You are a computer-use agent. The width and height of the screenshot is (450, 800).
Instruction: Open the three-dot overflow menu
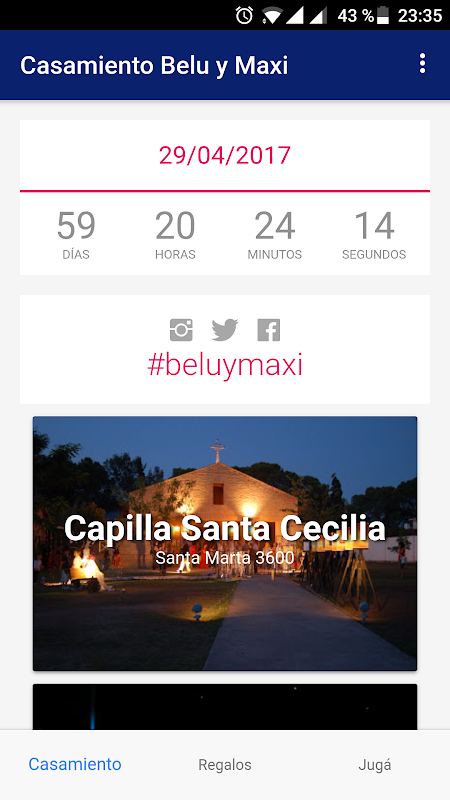[422, 64]
